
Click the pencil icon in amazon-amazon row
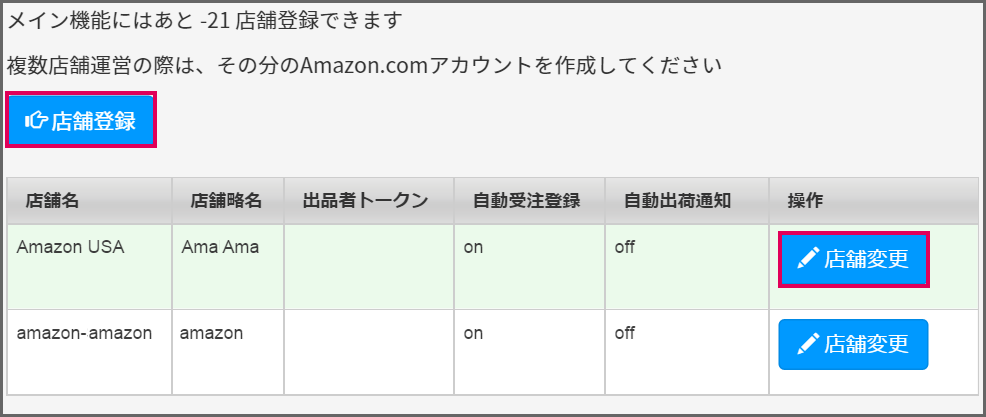(807, 344)
